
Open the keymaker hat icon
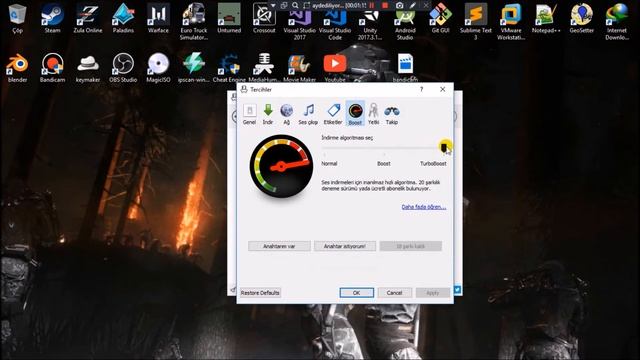(88, 68)
